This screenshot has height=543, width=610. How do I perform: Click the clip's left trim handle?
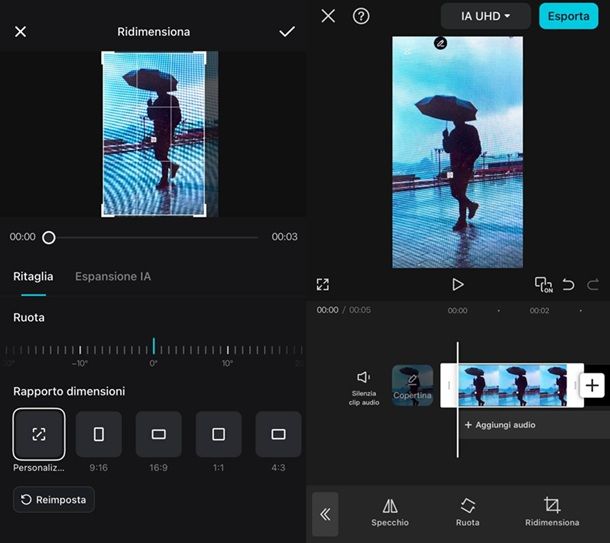pyautogui.click(x=449, y=385)
